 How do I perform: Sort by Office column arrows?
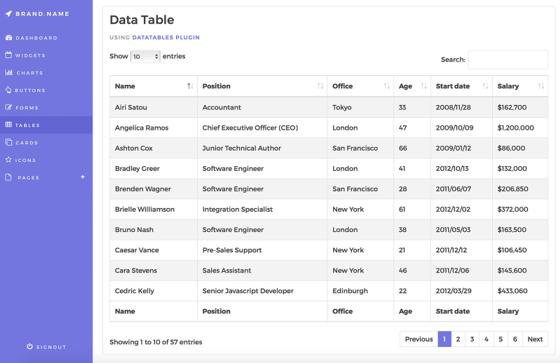pos(387,86)
